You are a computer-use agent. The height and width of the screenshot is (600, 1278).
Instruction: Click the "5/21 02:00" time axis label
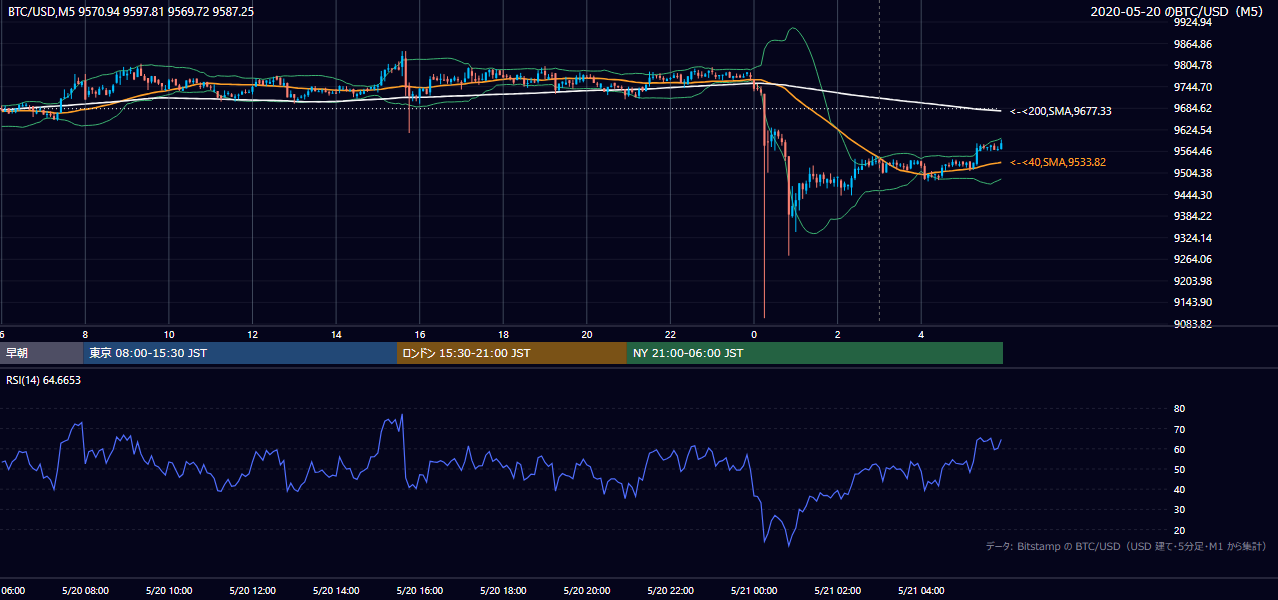pyautogui.click(x=838, y=591)
